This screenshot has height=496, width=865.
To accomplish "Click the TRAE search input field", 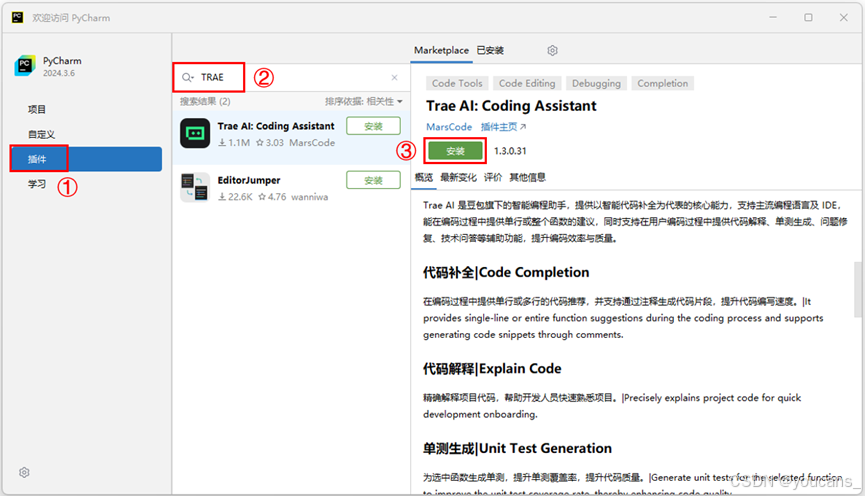I will point(292,77).
